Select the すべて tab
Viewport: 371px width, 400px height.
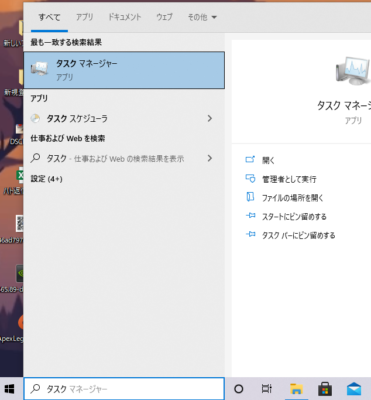49,17
